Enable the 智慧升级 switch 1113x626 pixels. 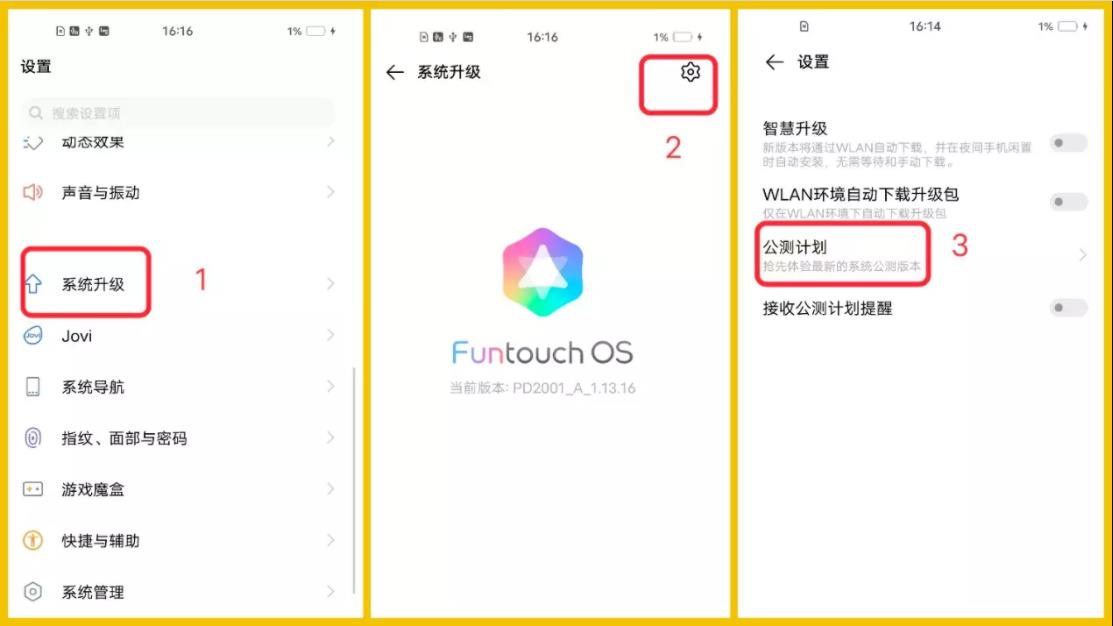pos(1068,143)
